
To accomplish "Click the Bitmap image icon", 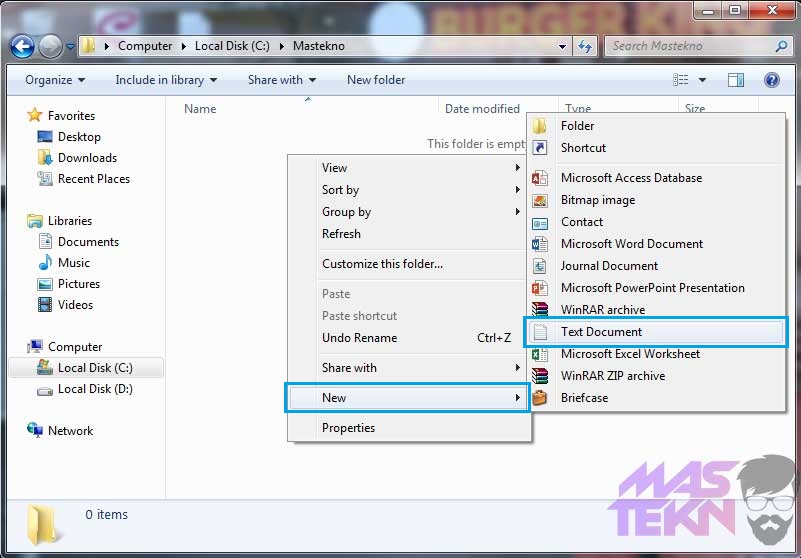I will coord(539,200).
